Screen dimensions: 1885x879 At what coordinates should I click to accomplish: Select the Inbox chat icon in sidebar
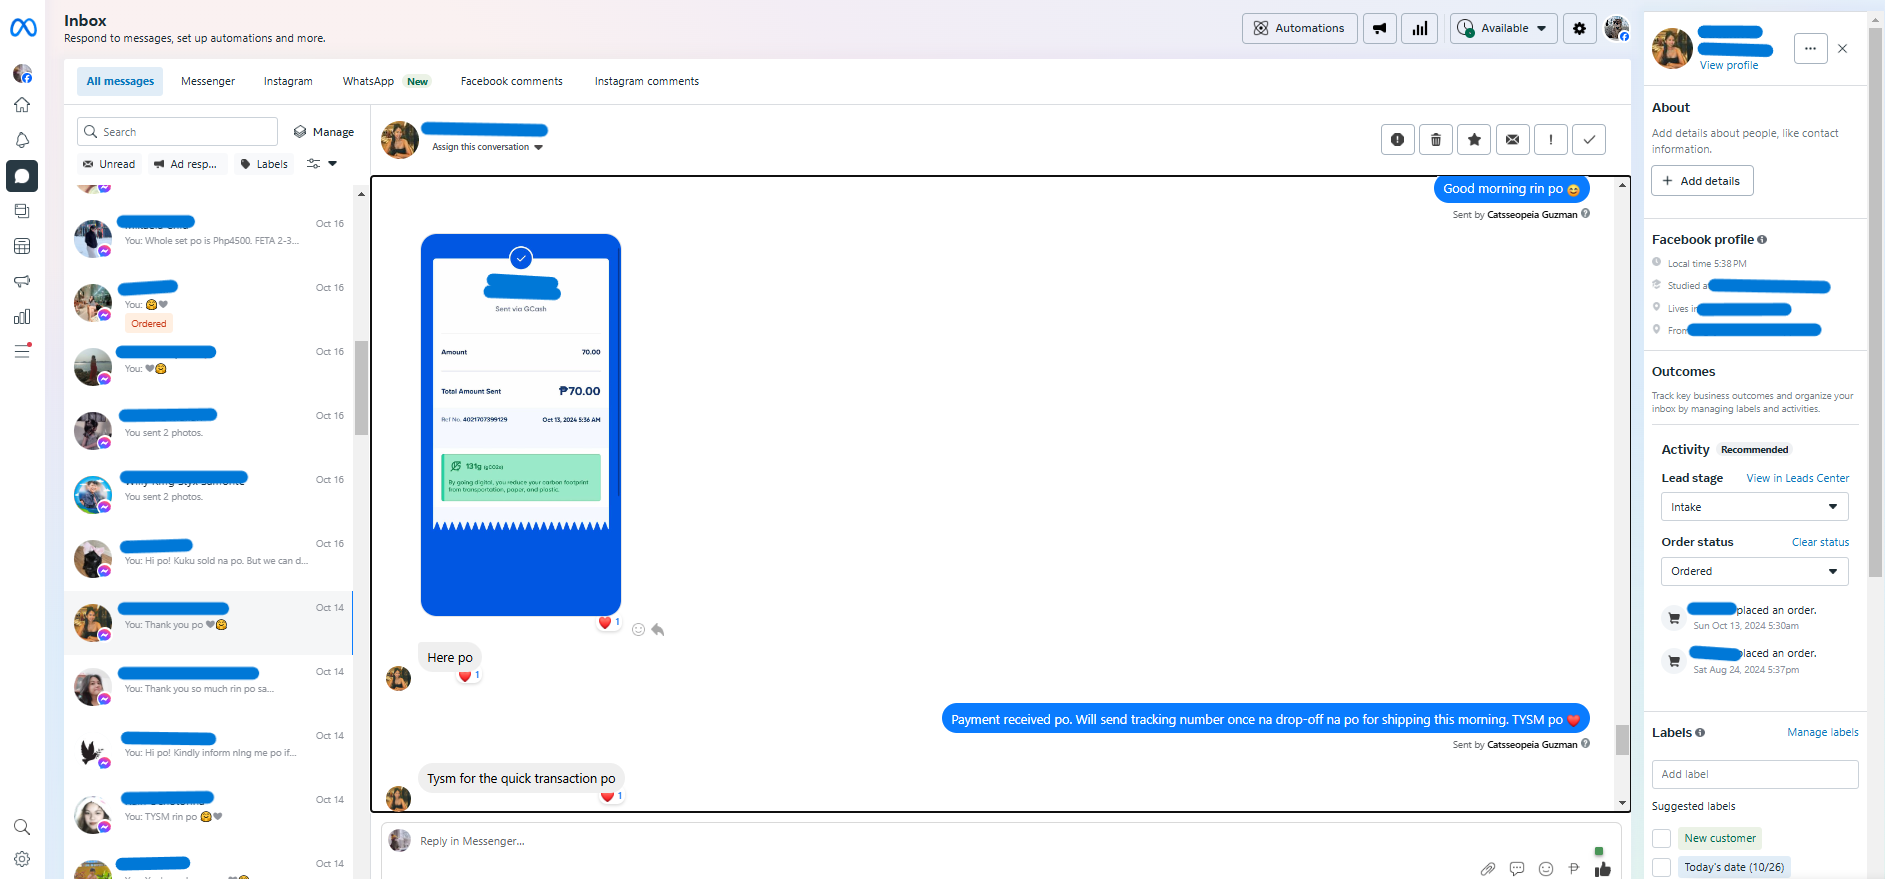(x=22, y=176)
